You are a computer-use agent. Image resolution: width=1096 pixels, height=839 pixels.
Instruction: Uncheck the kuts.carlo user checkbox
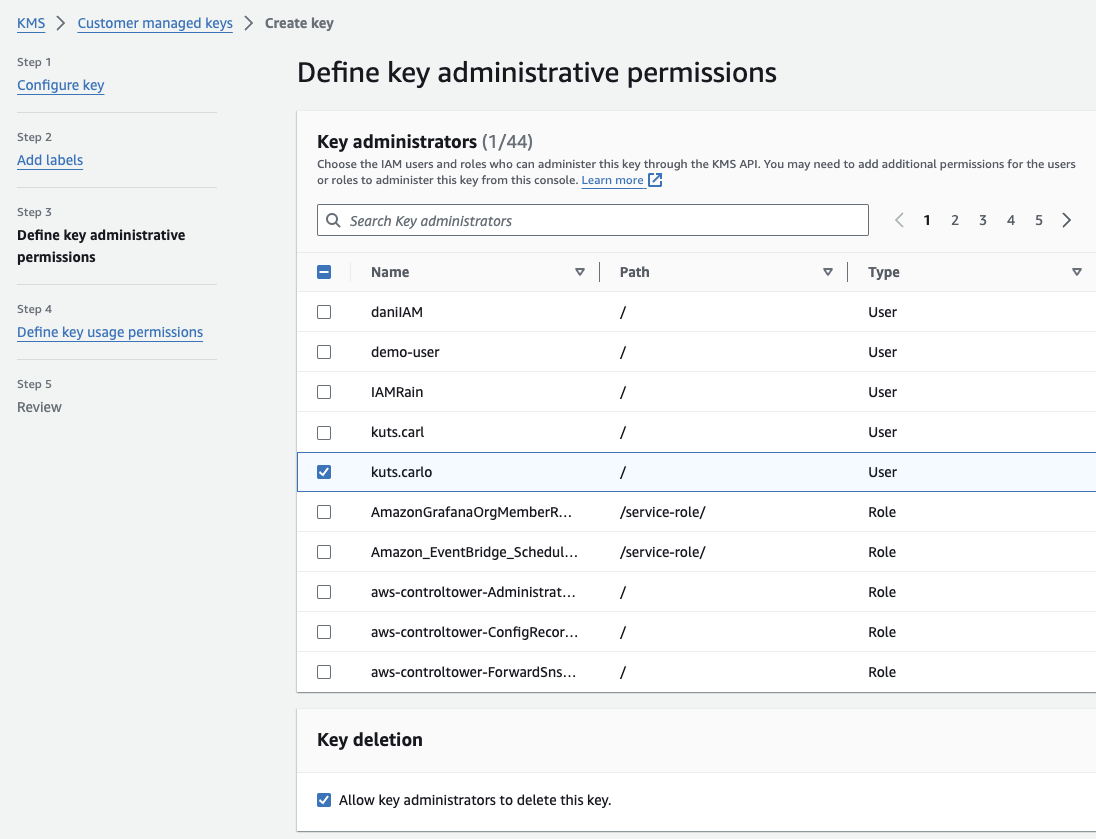click(x=324, y=472)
